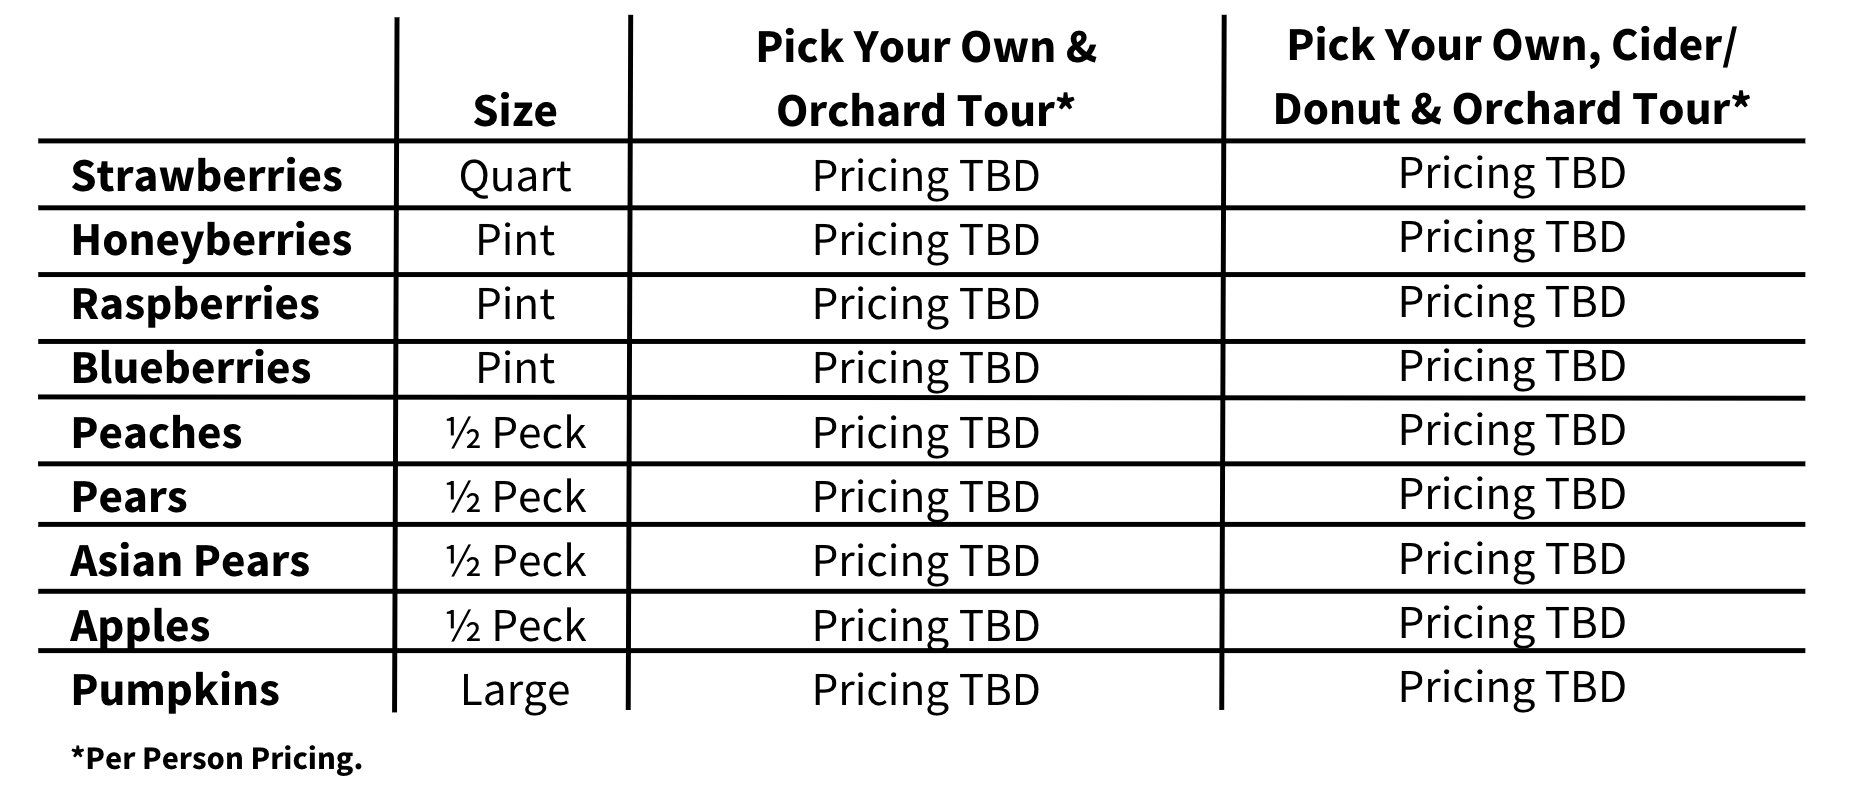
Task: Select Blueberries Pricing TBD in Cider/Donut column
Action: click(x=1511, y=366)
